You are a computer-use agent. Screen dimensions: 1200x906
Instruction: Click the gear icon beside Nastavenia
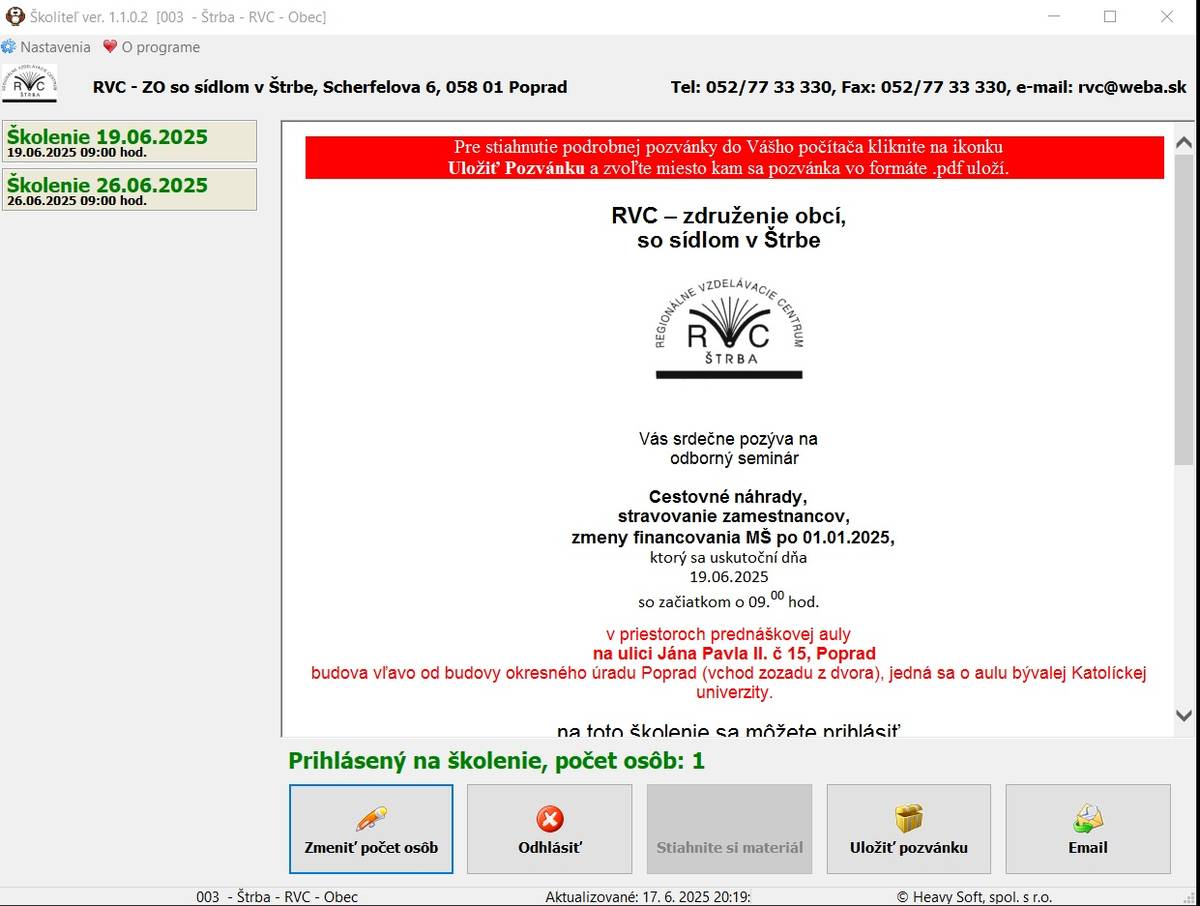9,47
